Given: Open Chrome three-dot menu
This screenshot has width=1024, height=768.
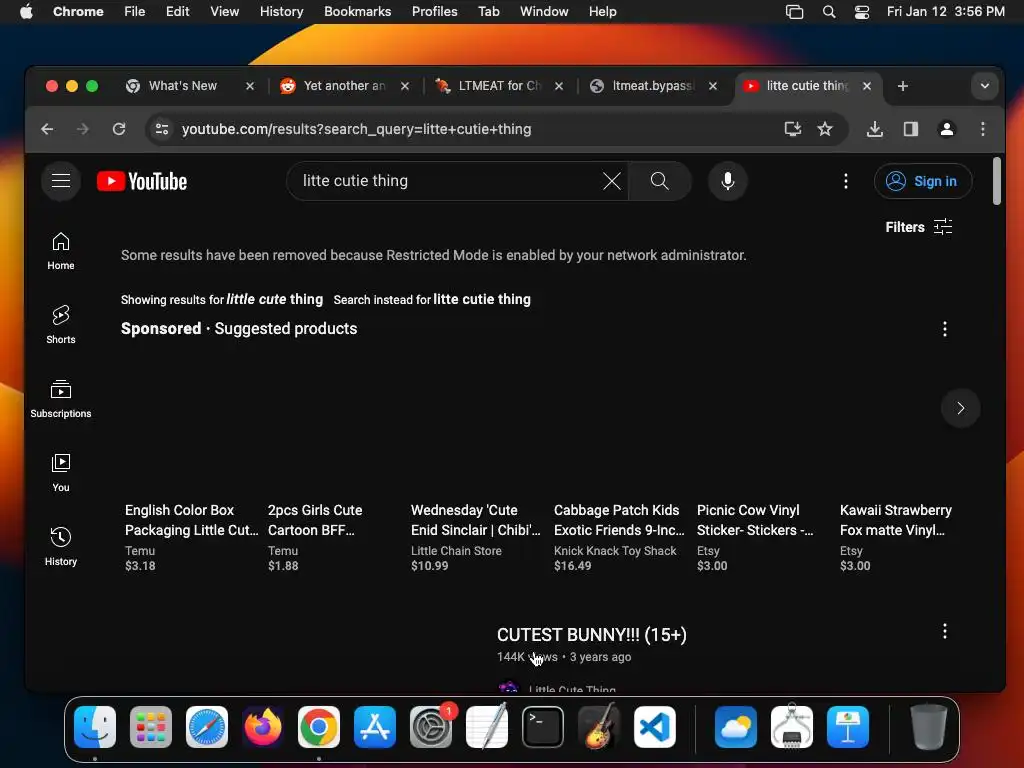Looking at the screenshot, I should click(982, 129).
